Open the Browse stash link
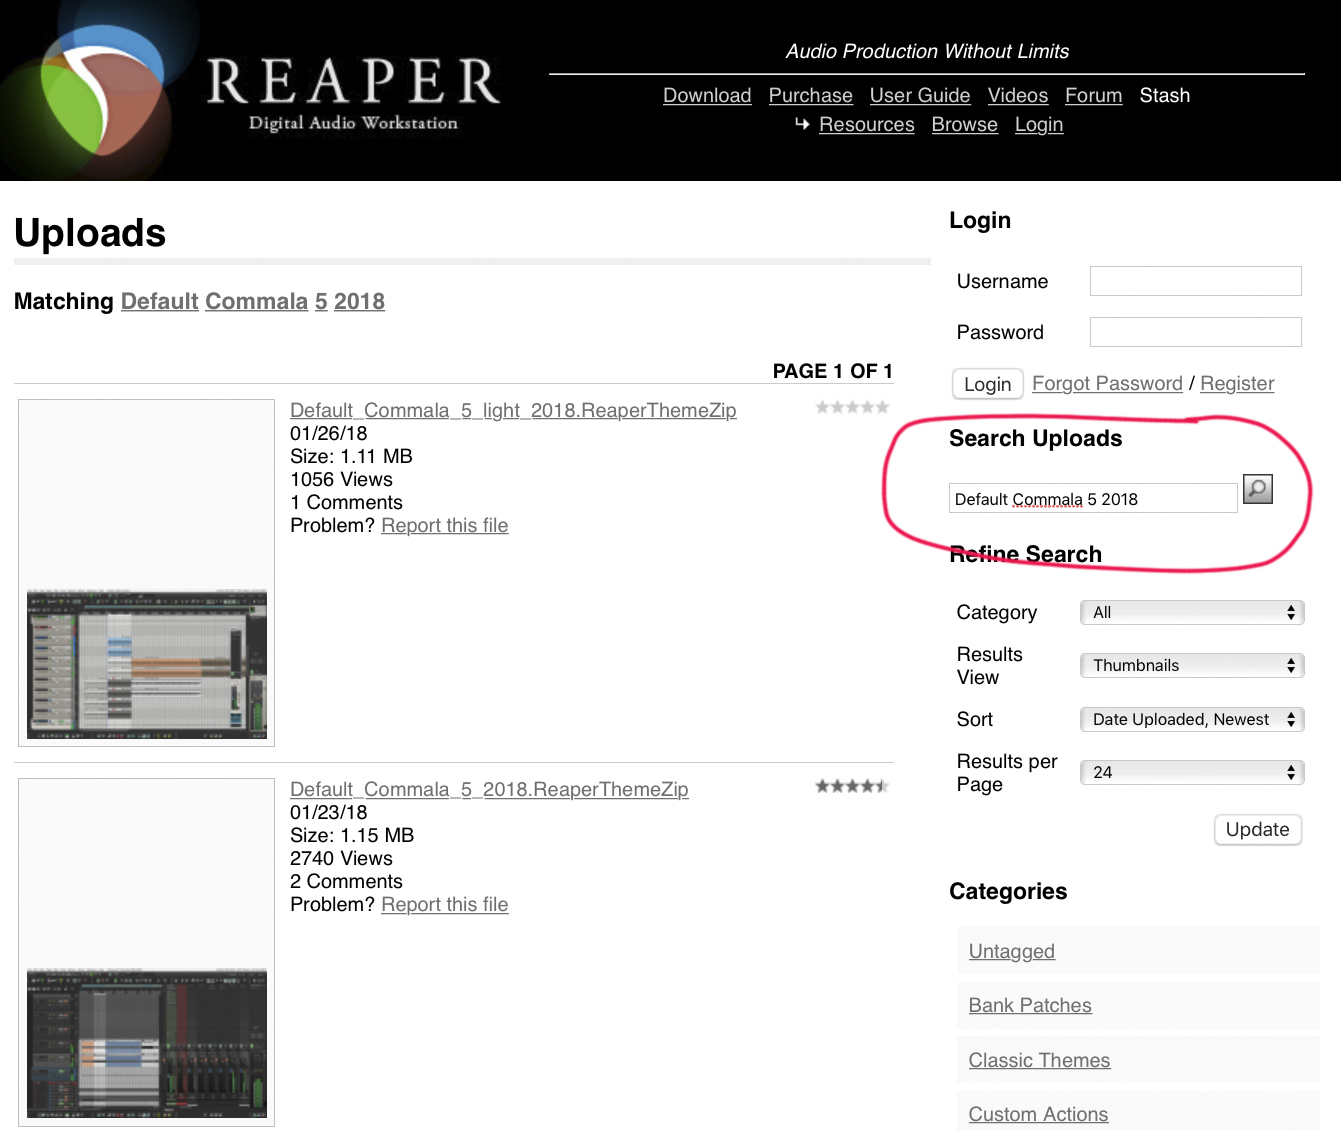This screenshot has height=1131, width=1341. tap(964, 124)
